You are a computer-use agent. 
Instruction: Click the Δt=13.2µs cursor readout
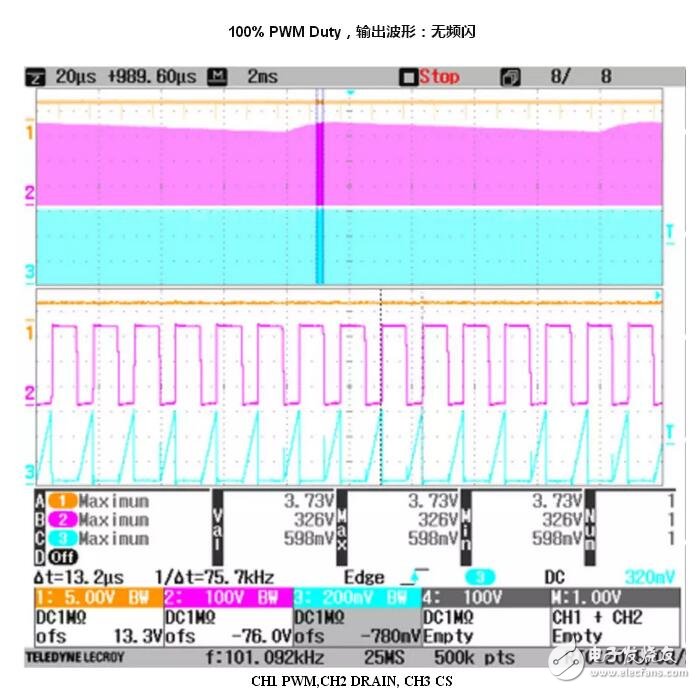coord(79,578)
